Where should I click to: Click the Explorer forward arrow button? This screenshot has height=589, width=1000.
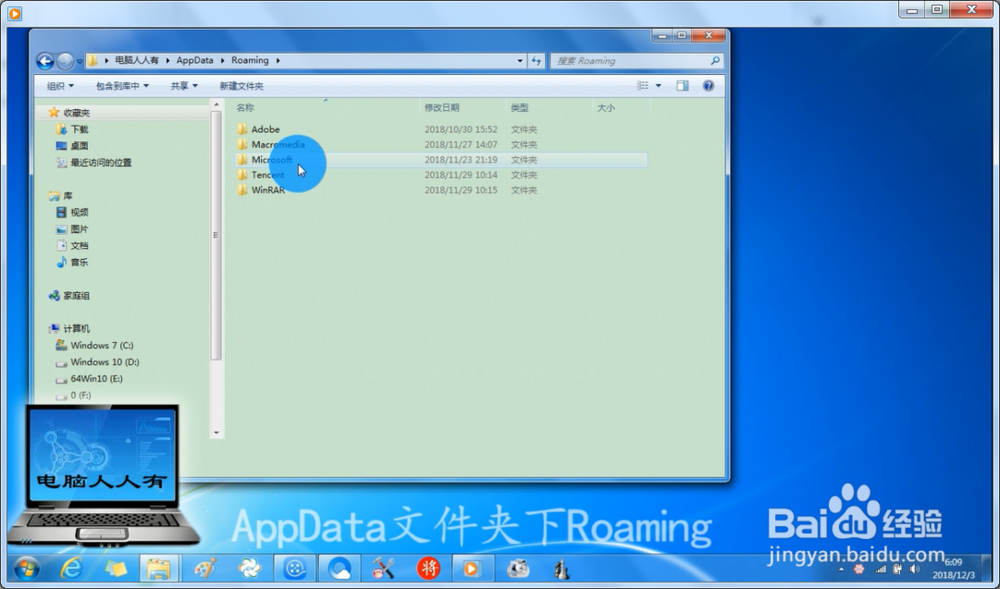65,61
